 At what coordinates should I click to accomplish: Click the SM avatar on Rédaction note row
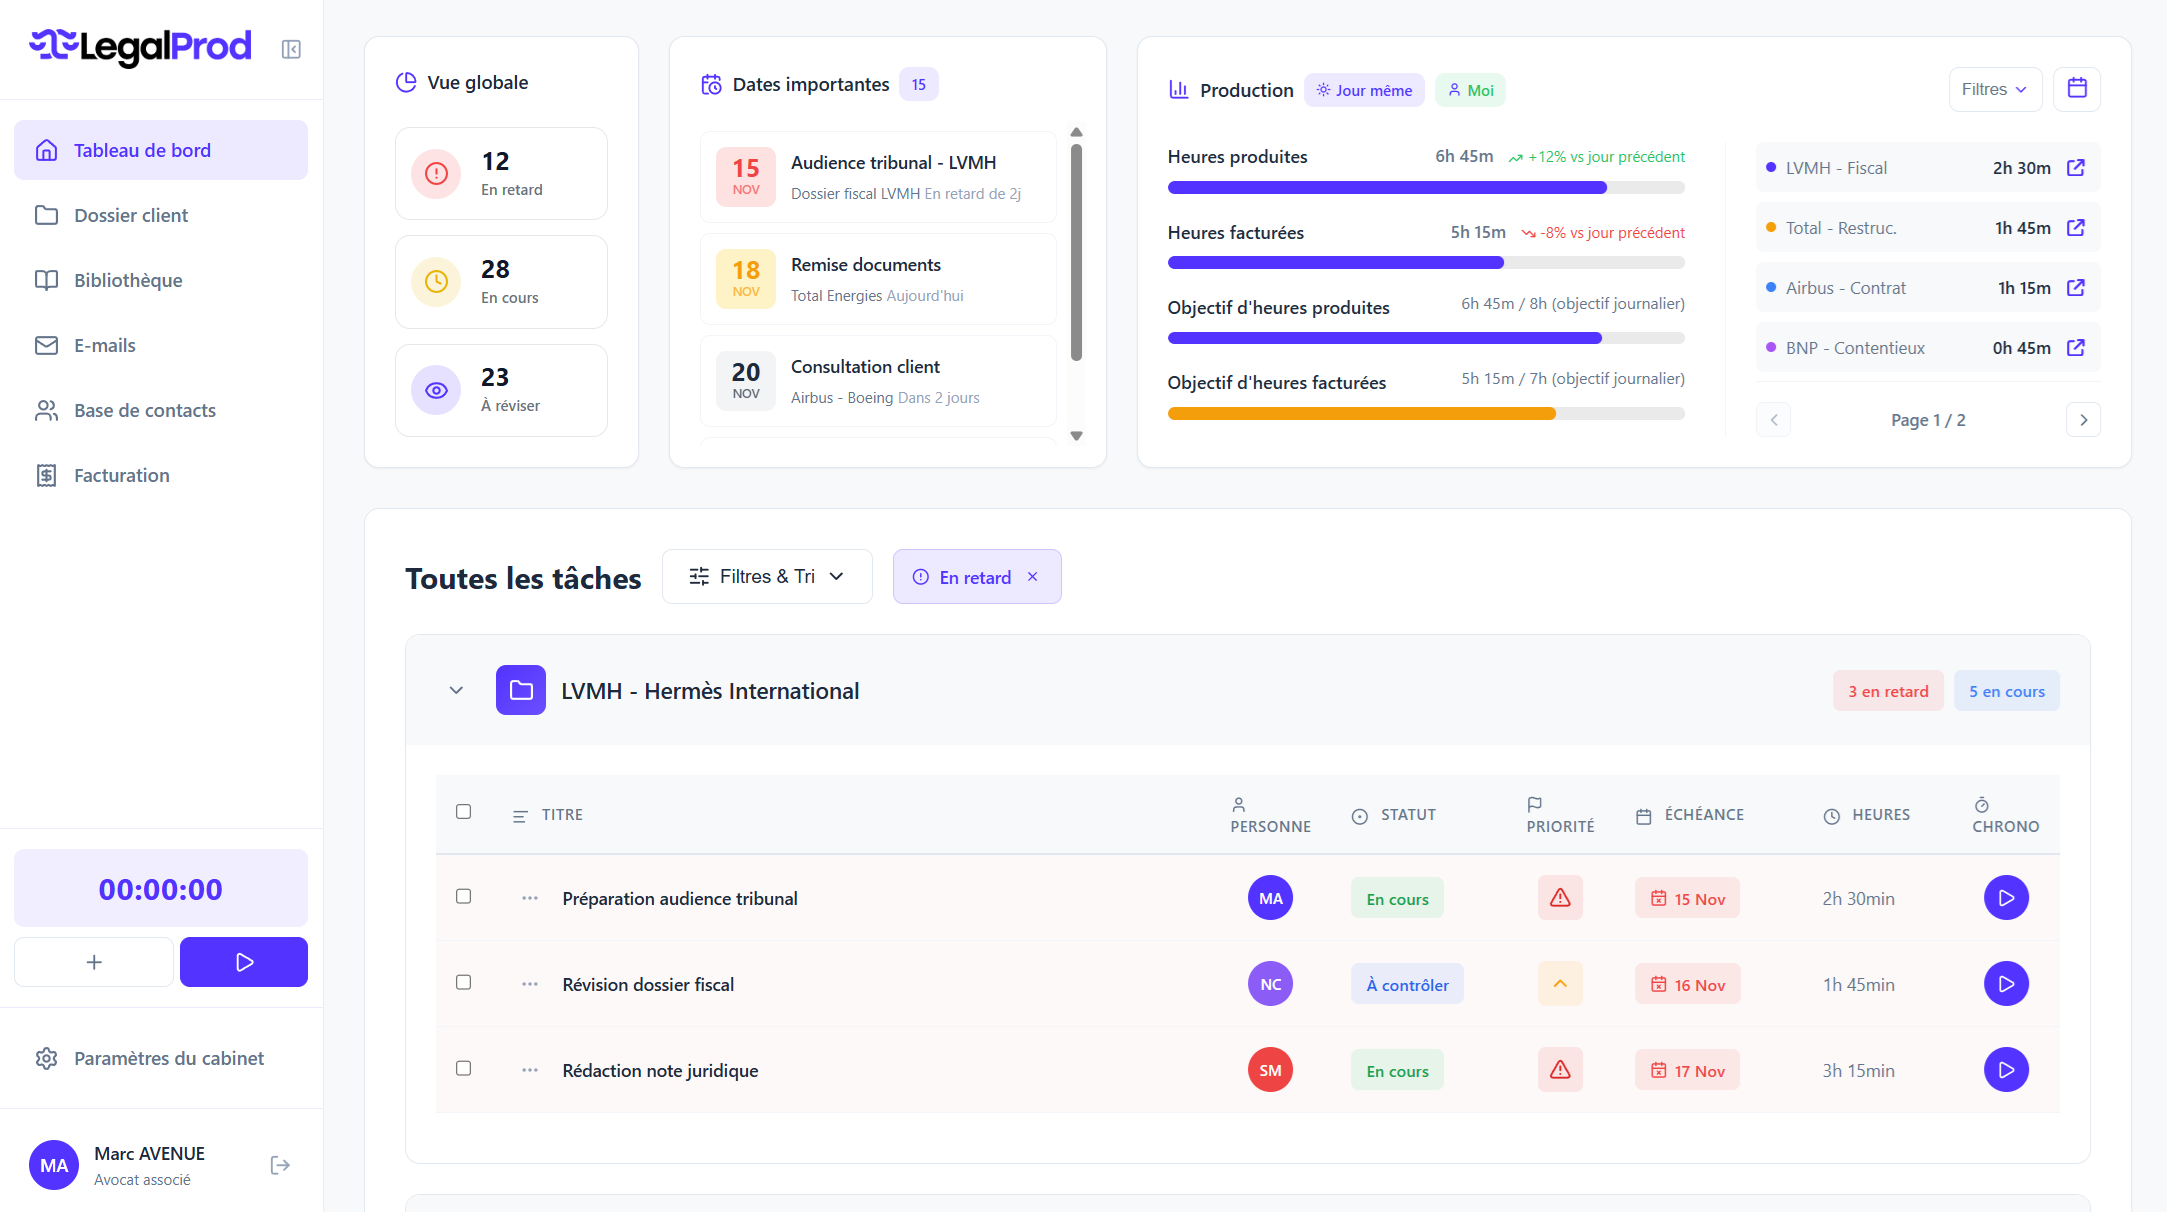coord(1270,1070)
